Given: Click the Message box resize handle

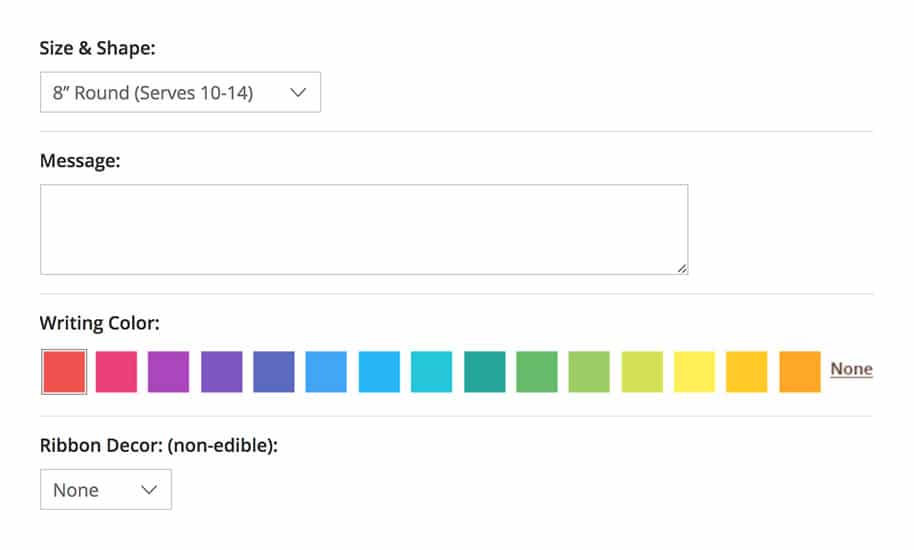Looking at the screenshot, I should pos(682,268).
